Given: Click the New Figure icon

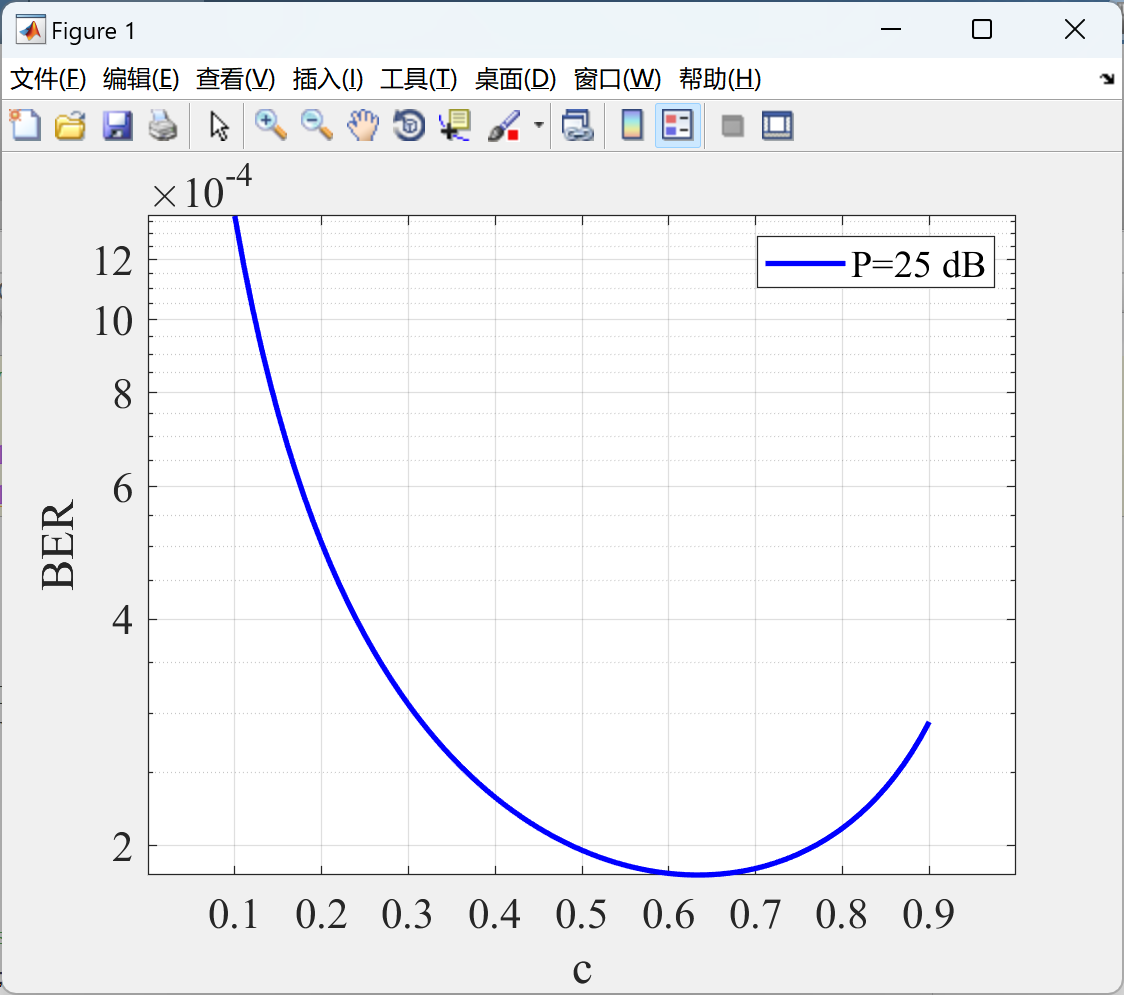Looking at the screenshot, I should click(25, 126).
